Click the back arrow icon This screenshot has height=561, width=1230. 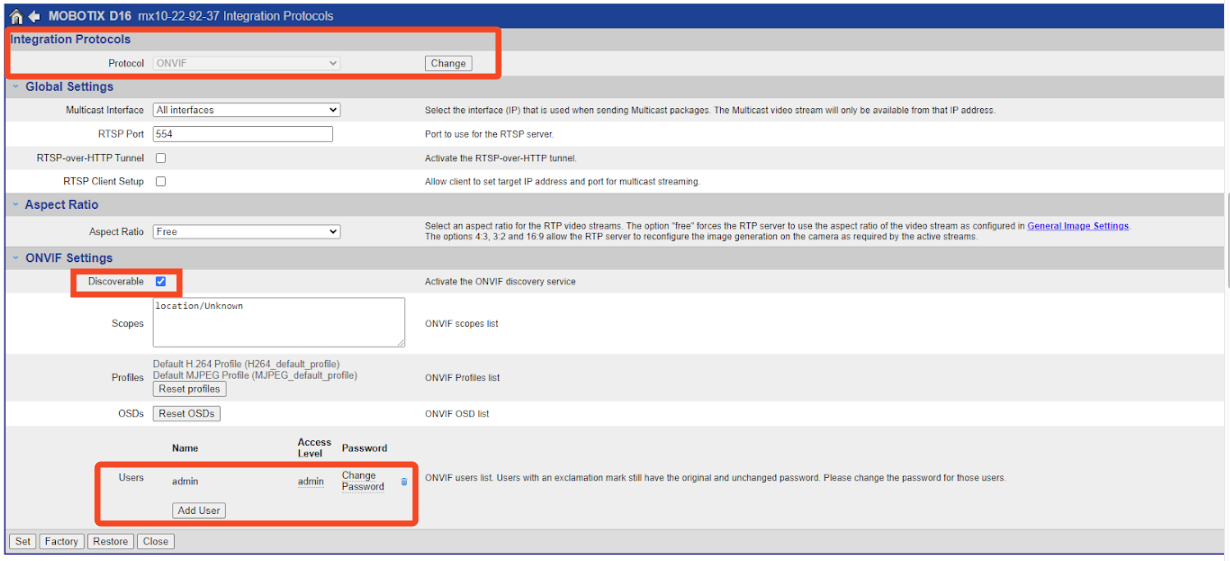[x=34, y=16]
